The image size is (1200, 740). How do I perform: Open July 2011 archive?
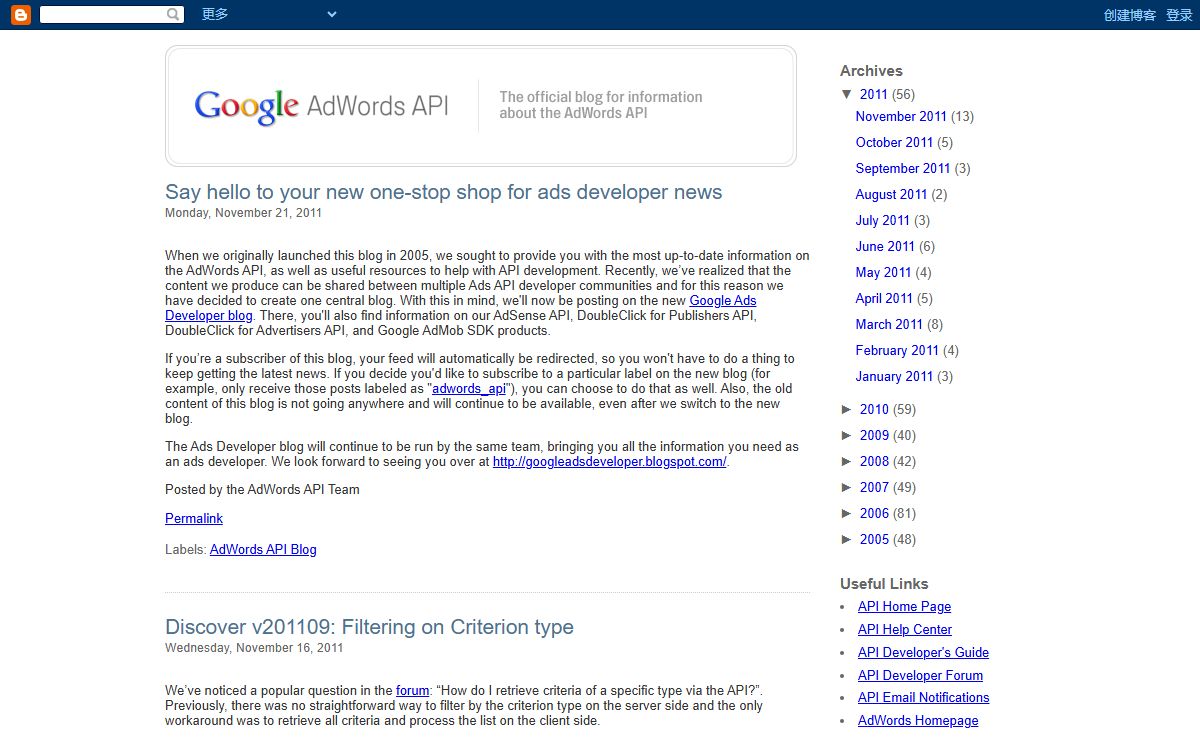(883, 220)
